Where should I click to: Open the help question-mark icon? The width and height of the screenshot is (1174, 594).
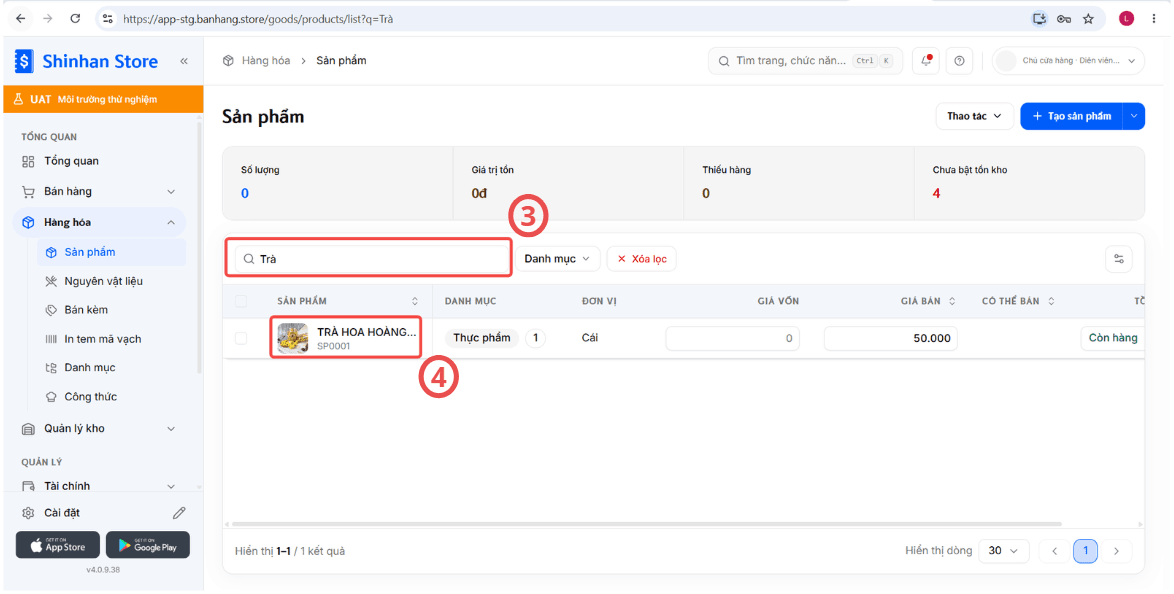pos(959,61)
